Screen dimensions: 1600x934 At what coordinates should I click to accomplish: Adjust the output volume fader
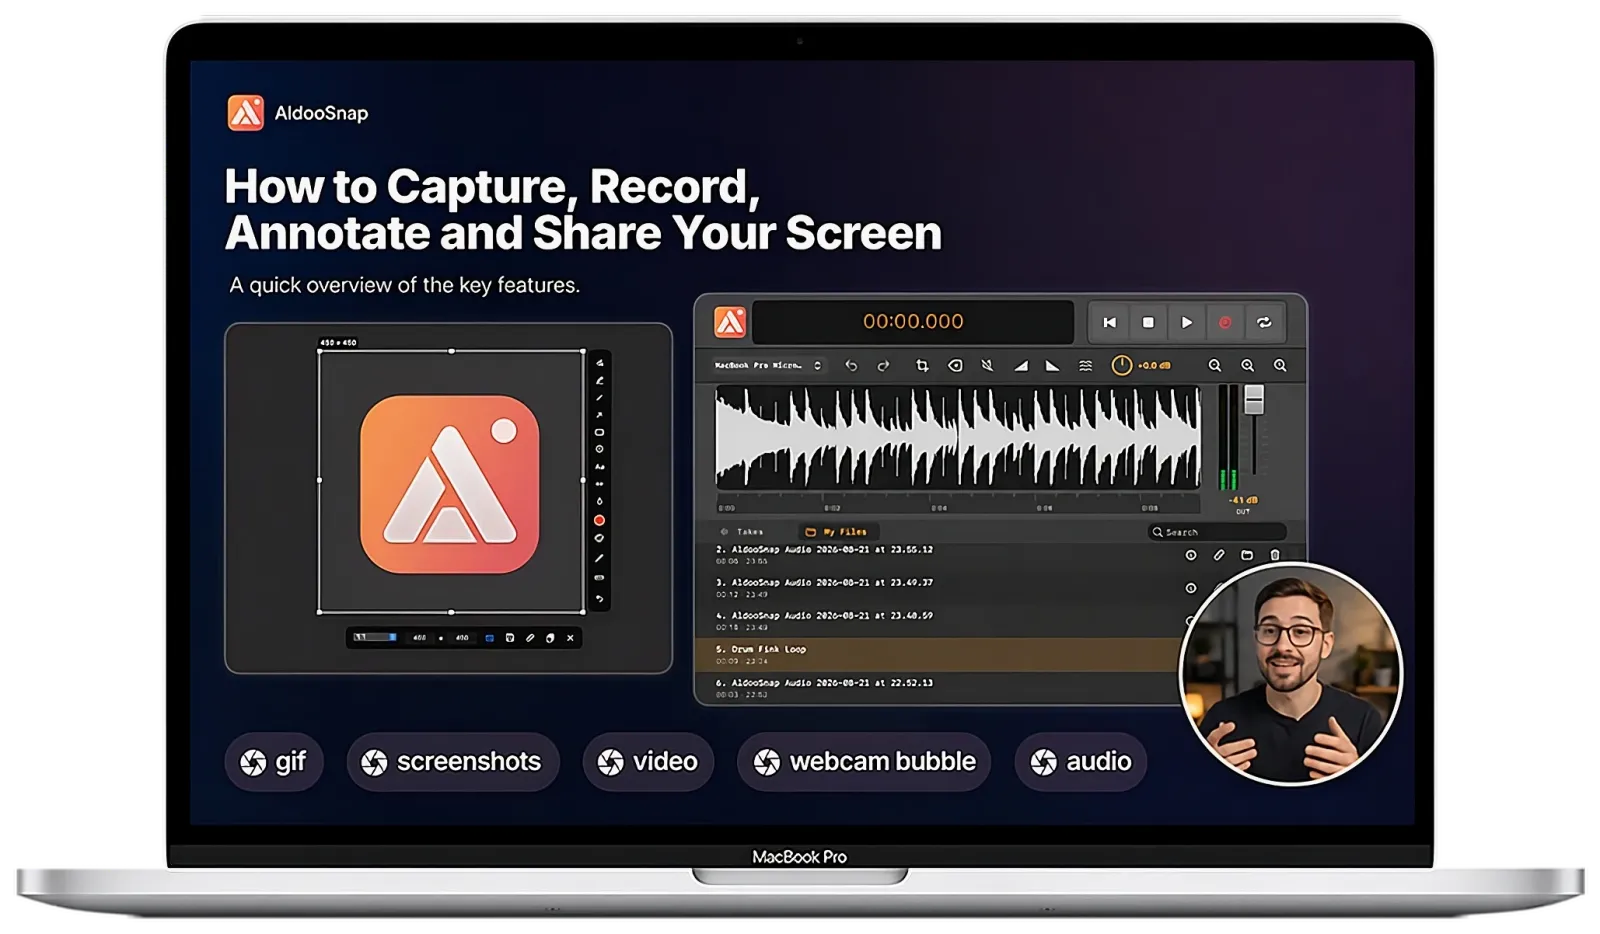tap(1254, 400)
